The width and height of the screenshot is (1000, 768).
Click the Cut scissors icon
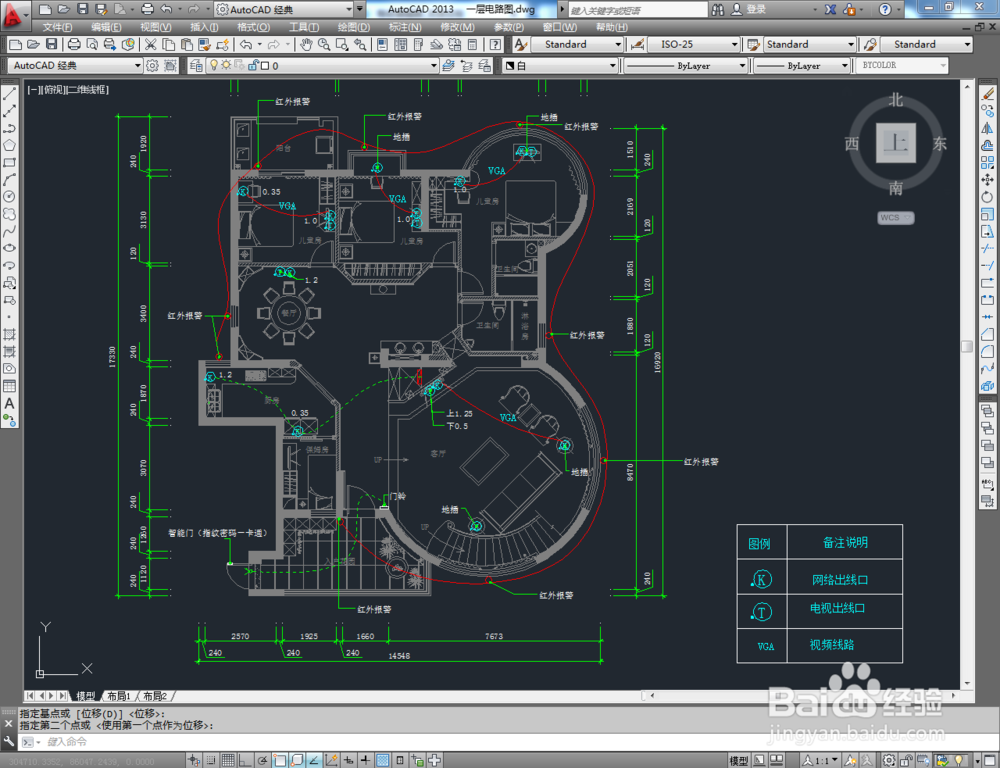[x=151, y=44]
